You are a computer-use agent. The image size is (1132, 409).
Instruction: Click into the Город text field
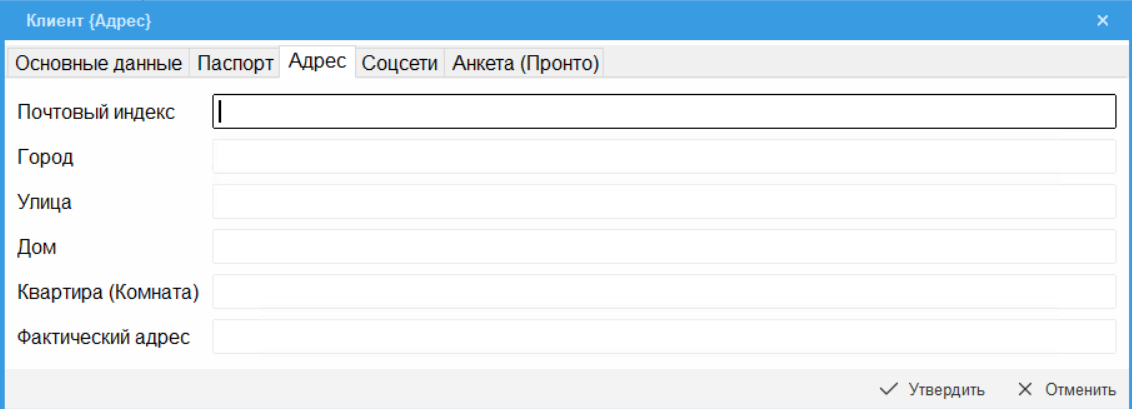[x=664, y=157]
